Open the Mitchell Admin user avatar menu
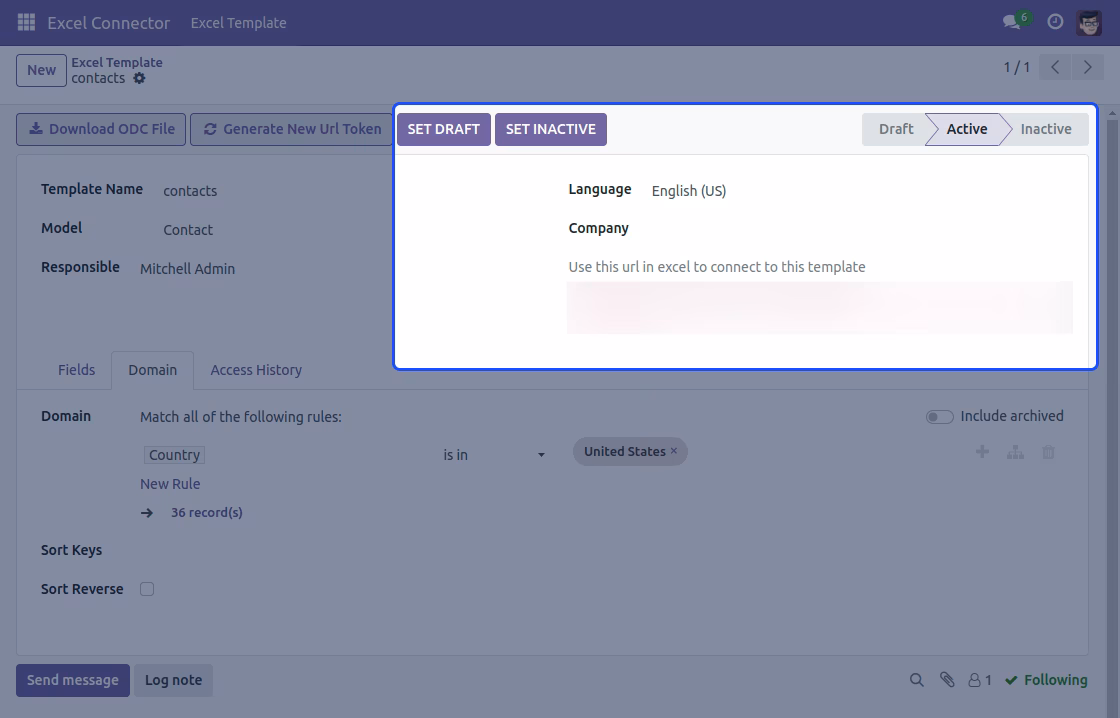The width and height of the screenshot is (1120, 718). click(1089, 22)
